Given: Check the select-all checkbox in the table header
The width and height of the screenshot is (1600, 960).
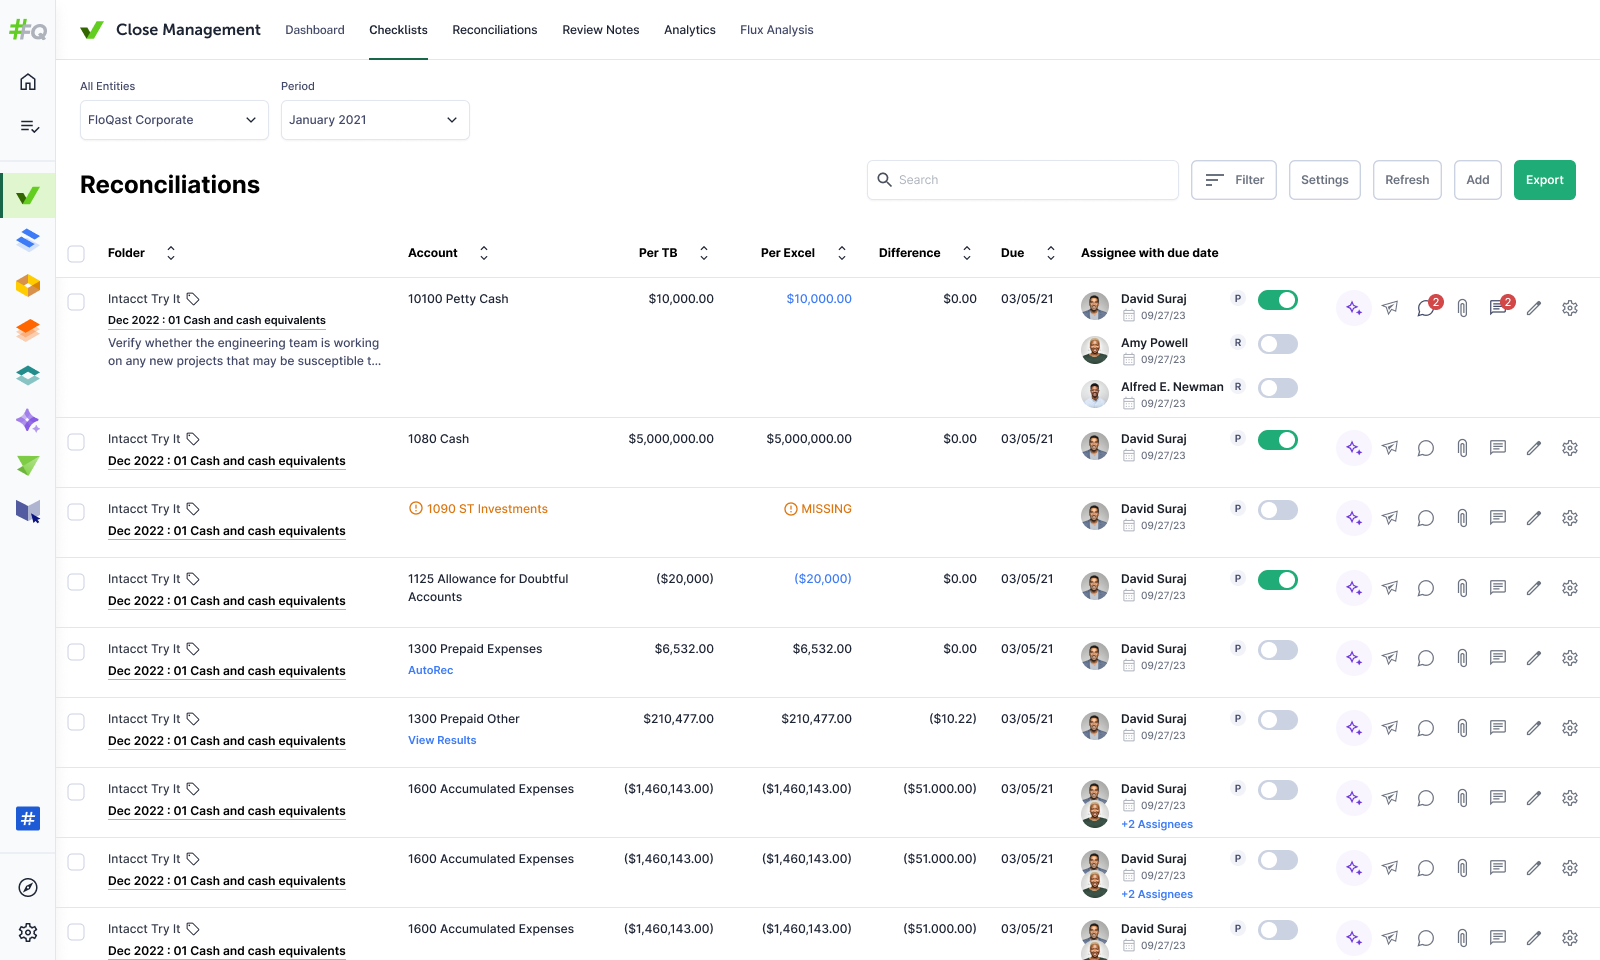Looking at the screenshot, I should pos(76,253).
